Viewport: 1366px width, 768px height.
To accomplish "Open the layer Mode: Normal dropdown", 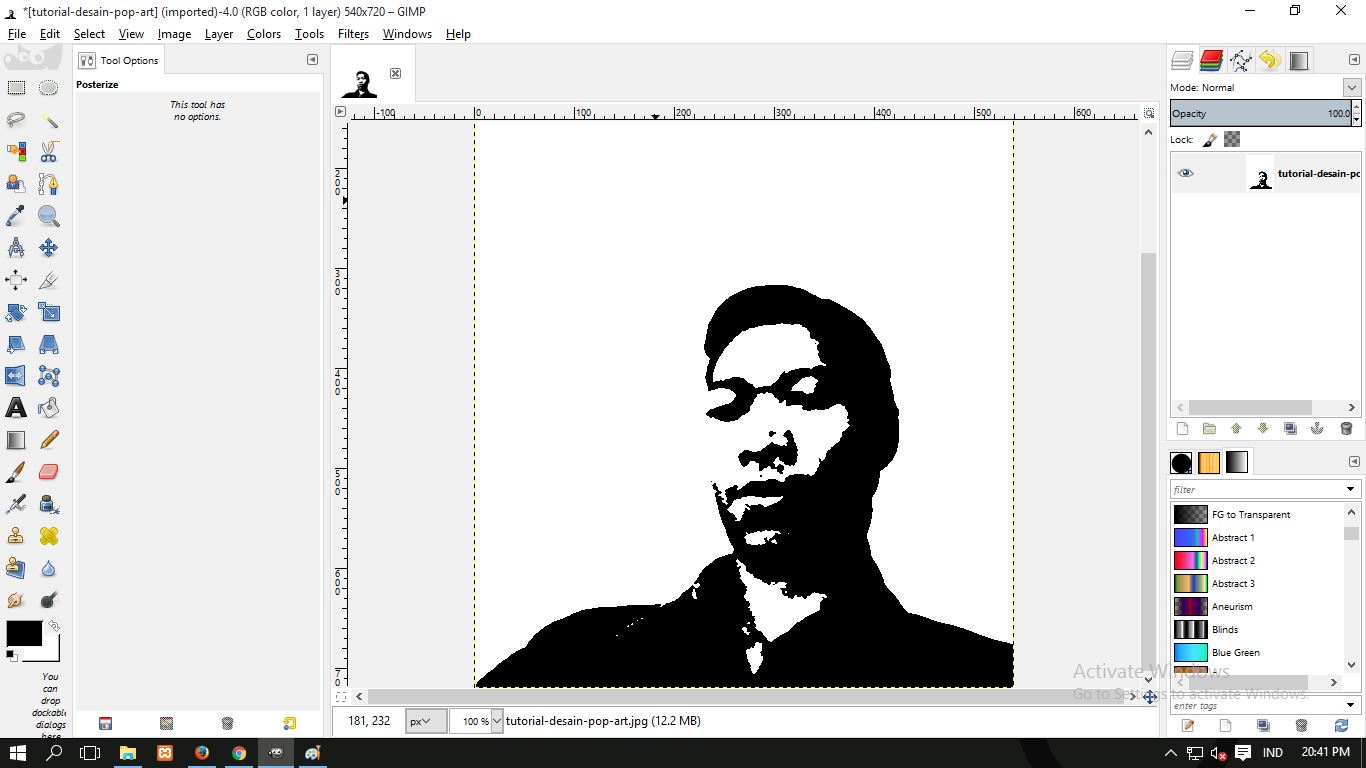I will [1352, 87].
